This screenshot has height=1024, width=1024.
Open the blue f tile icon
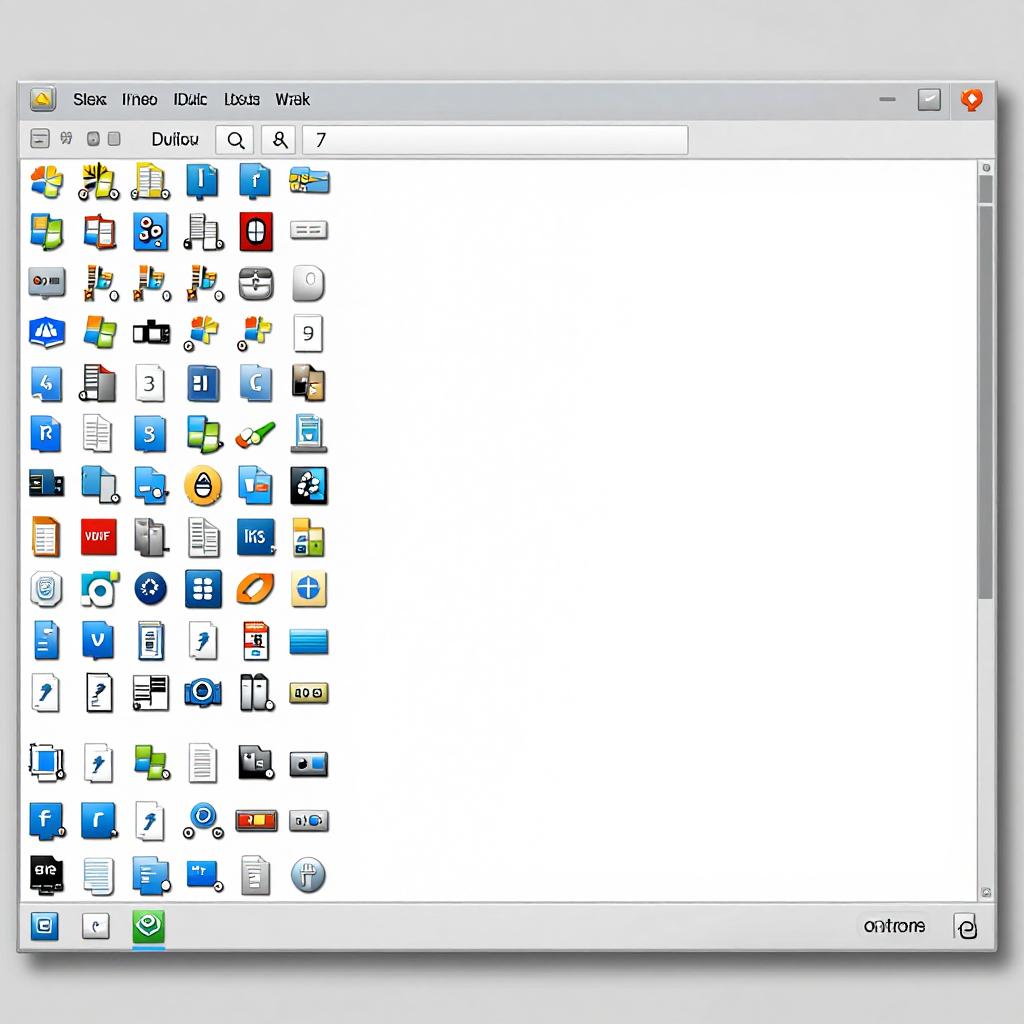(x=46, y=820)
